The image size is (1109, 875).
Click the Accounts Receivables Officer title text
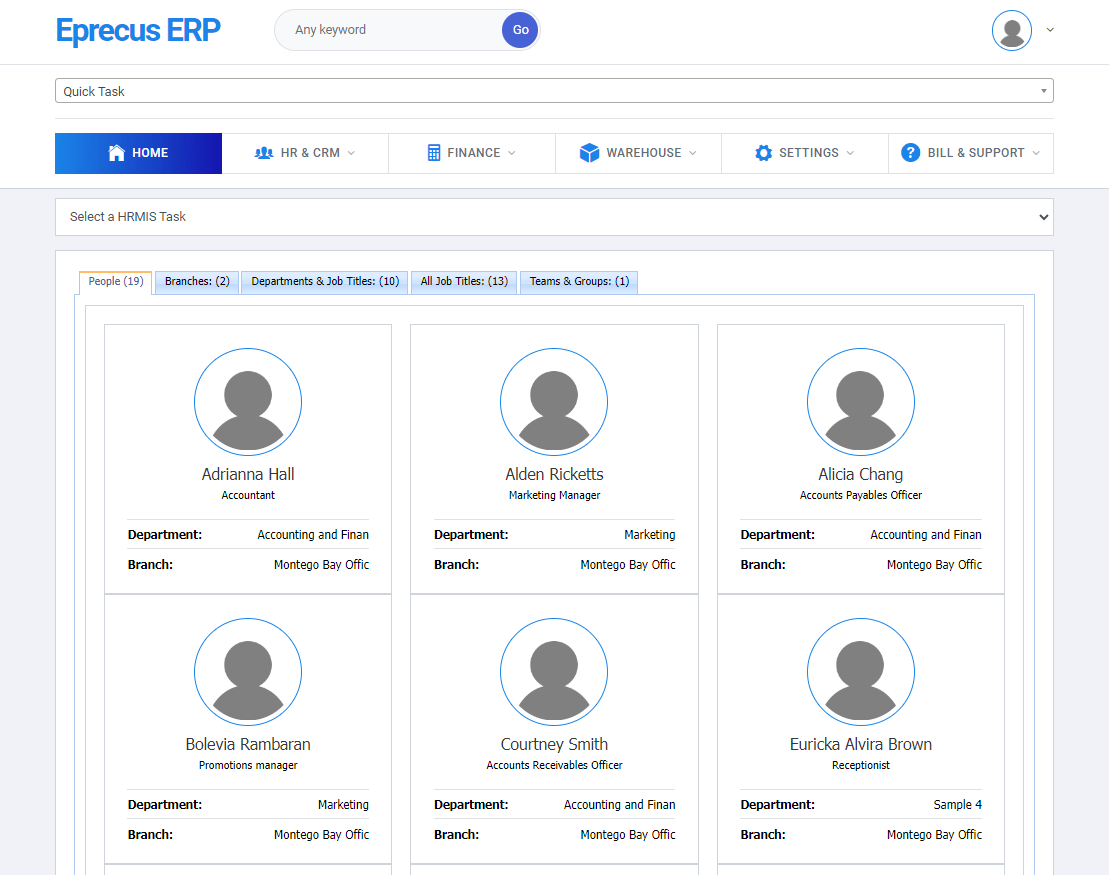554,765
